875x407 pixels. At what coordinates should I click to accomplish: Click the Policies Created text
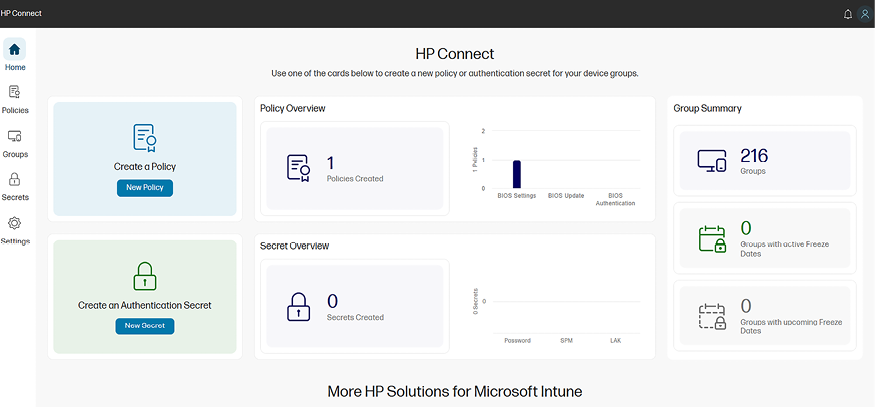(x=355, y=179)
